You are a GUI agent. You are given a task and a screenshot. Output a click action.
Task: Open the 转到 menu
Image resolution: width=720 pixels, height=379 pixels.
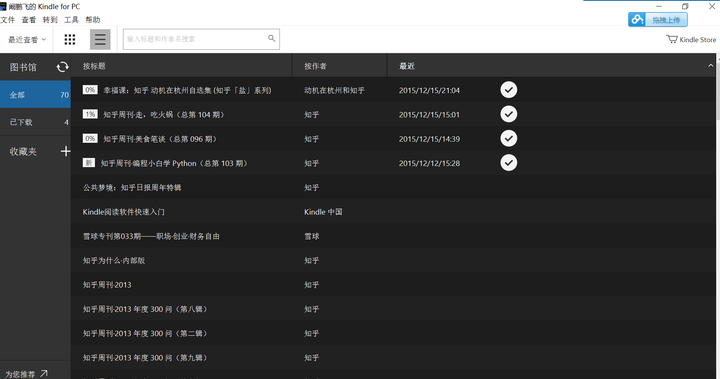(50, 20)
